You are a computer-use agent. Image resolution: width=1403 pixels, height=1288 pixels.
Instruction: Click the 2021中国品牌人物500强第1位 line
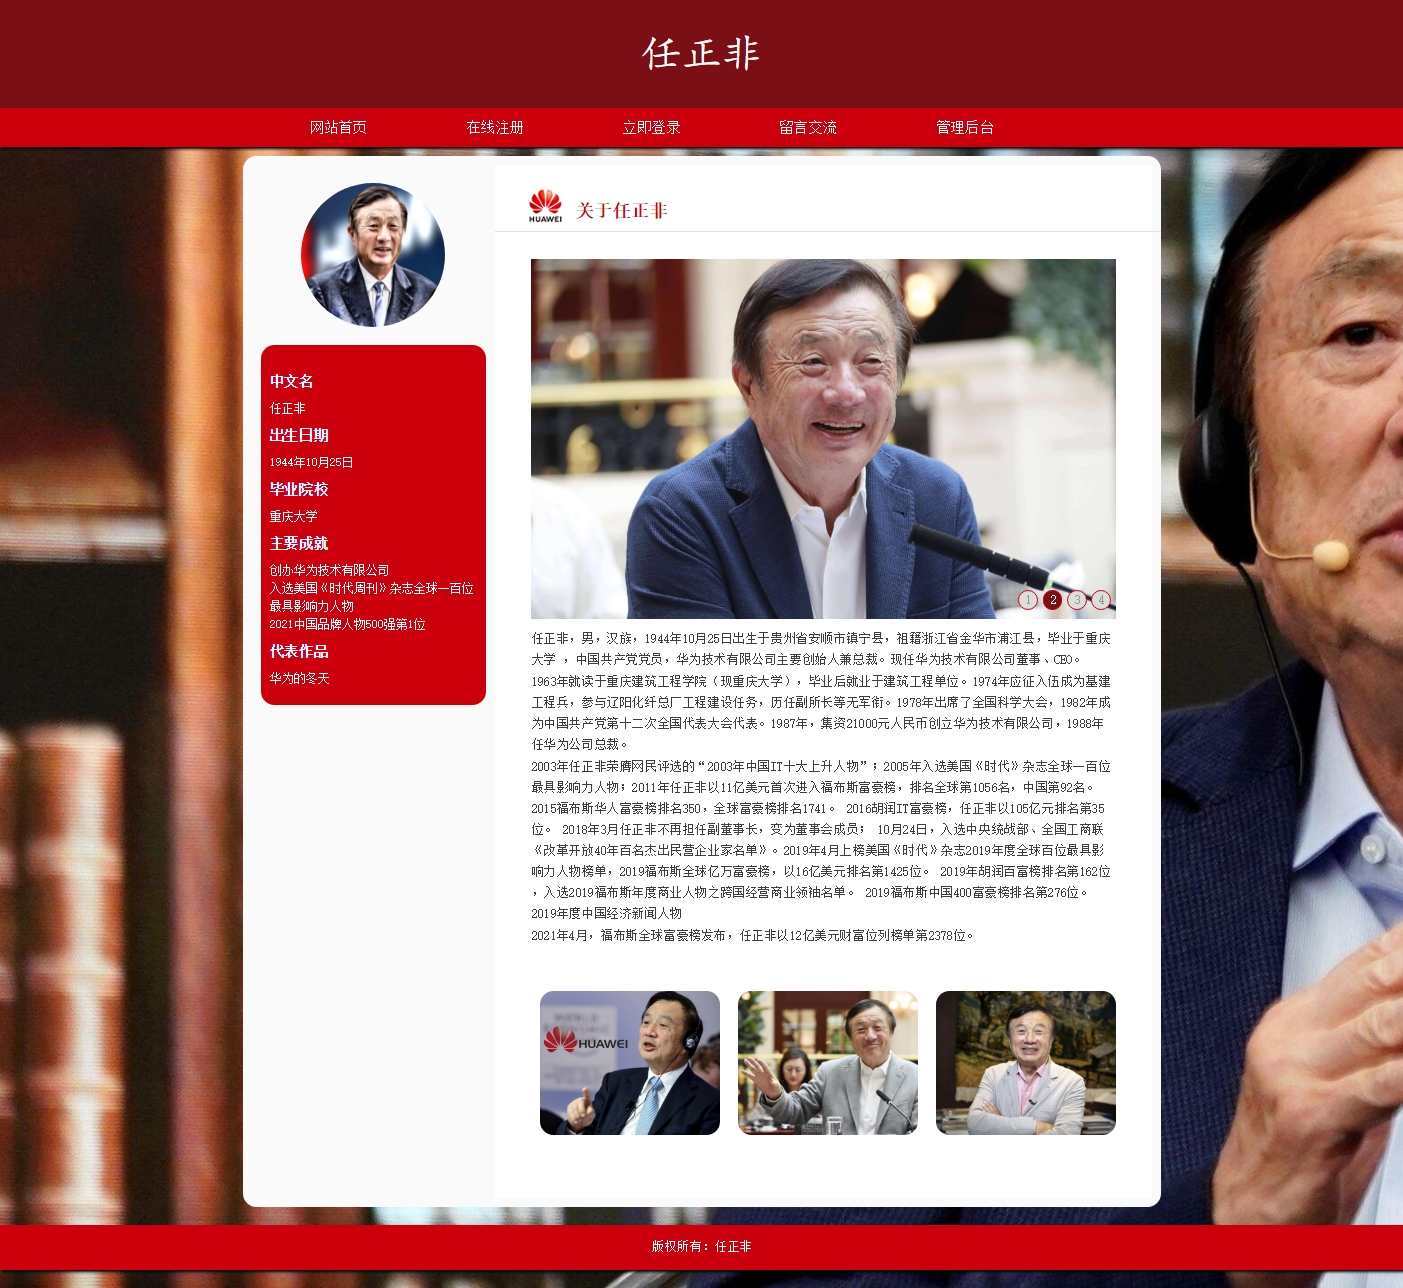347,624
